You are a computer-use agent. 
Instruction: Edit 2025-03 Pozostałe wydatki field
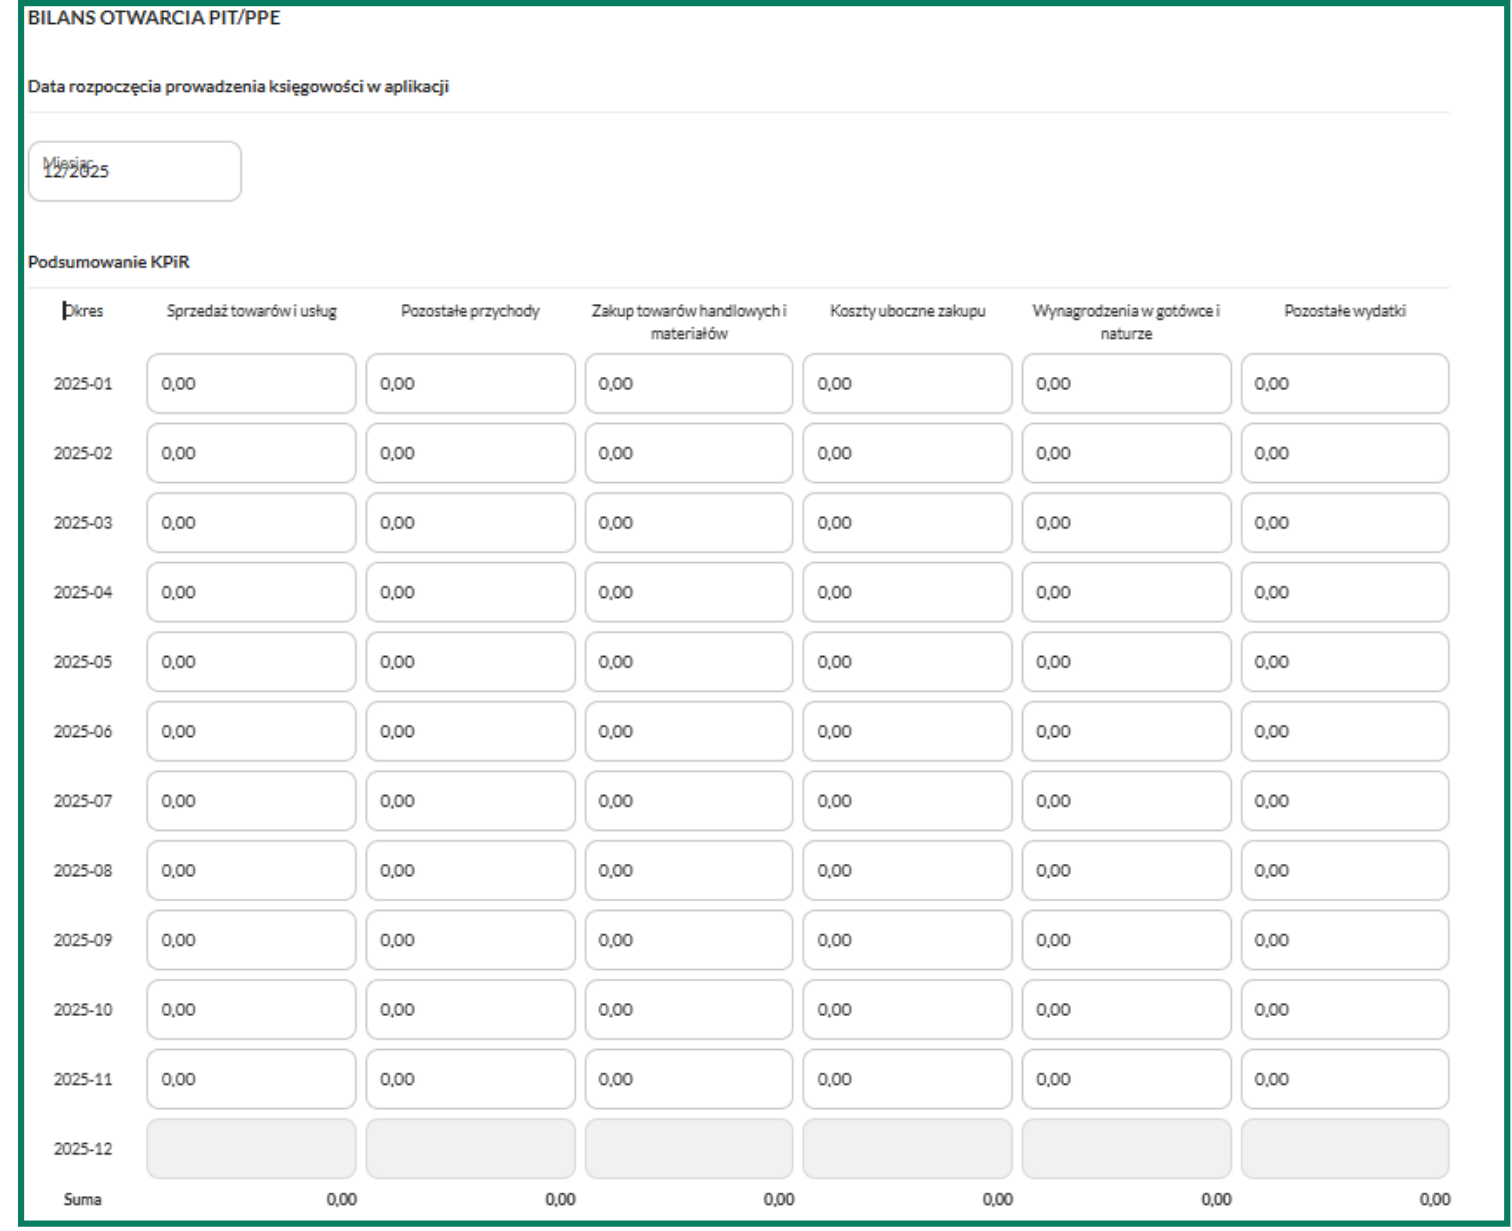pyautogui.click(x=1345, y=522)
